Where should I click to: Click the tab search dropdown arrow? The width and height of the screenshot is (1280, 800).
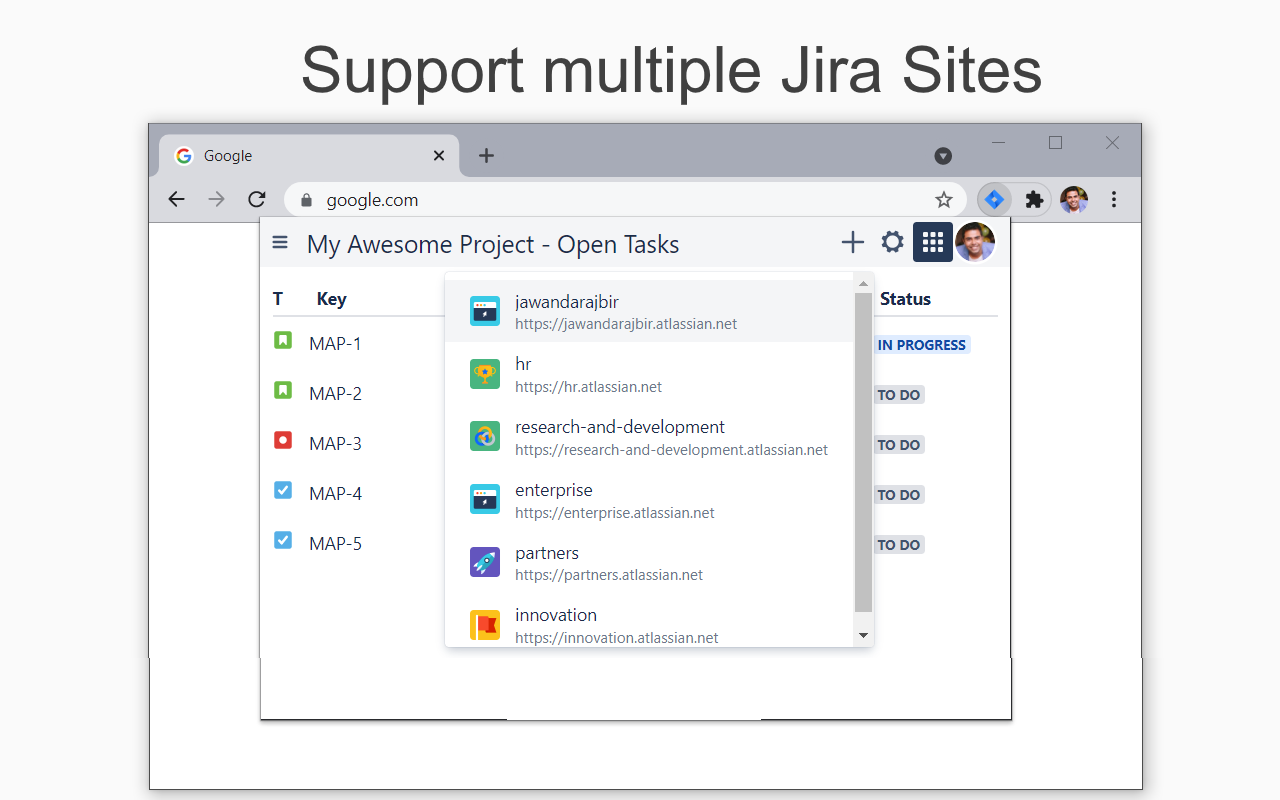coord(943,156)
